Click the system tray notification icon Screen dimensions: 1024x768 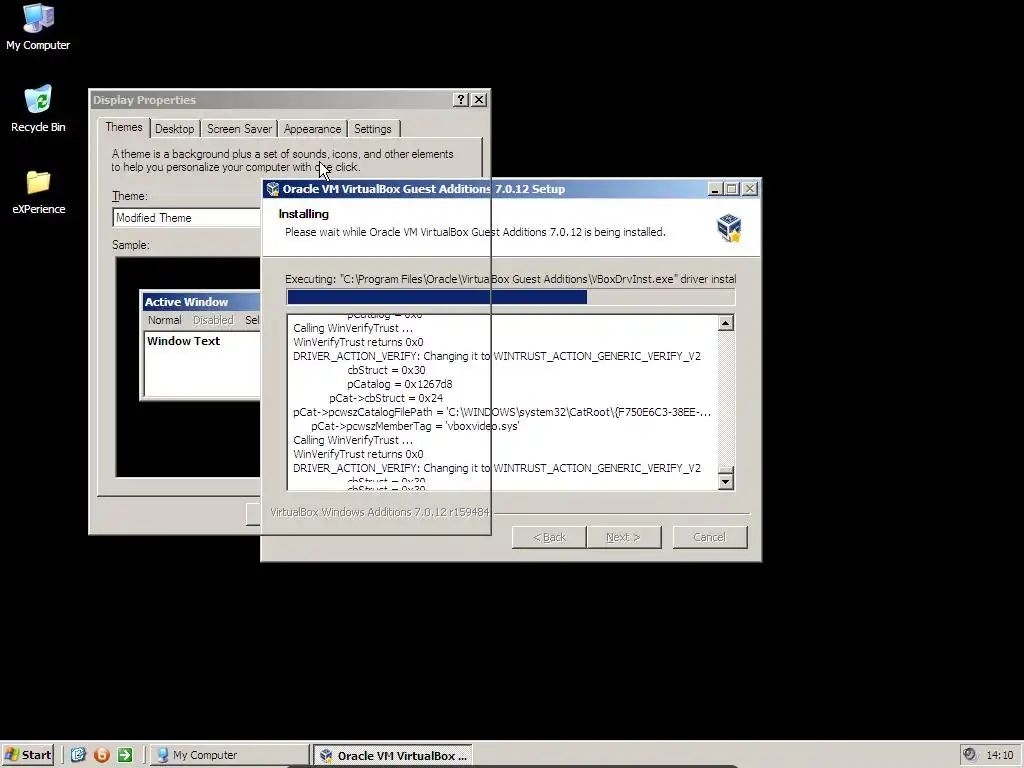tap(970, 754)
